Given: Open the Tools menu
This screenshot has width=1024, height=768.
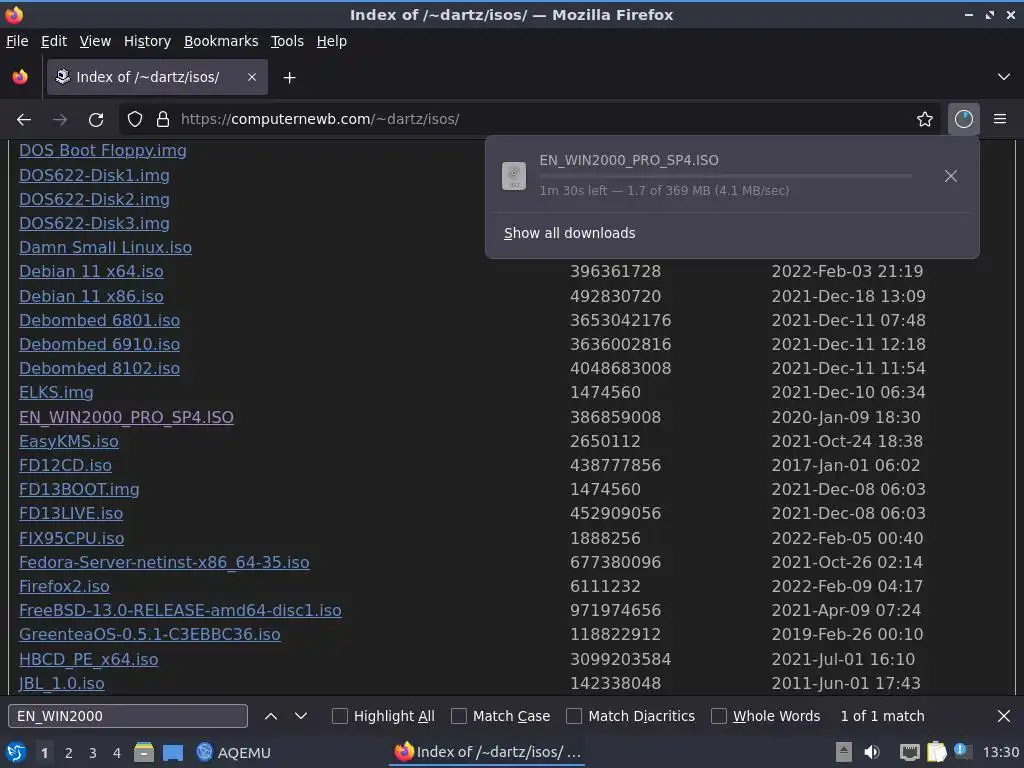Looking at the screenshot, I should (287, 41).
